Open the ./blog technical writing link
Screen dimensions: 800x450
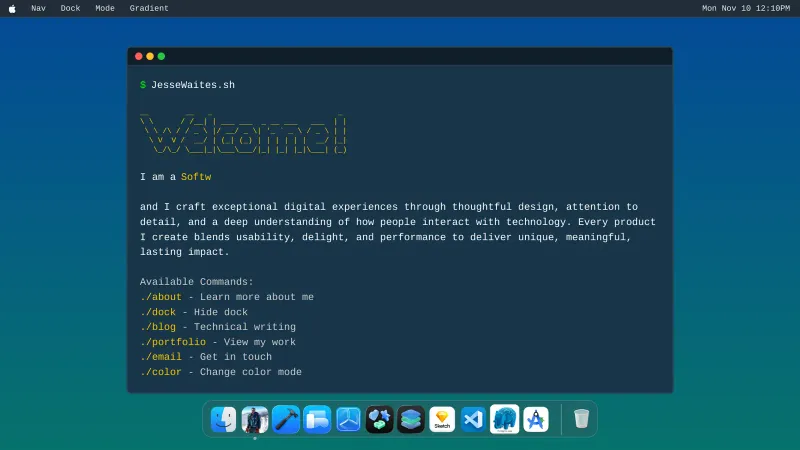coord(158,327)
